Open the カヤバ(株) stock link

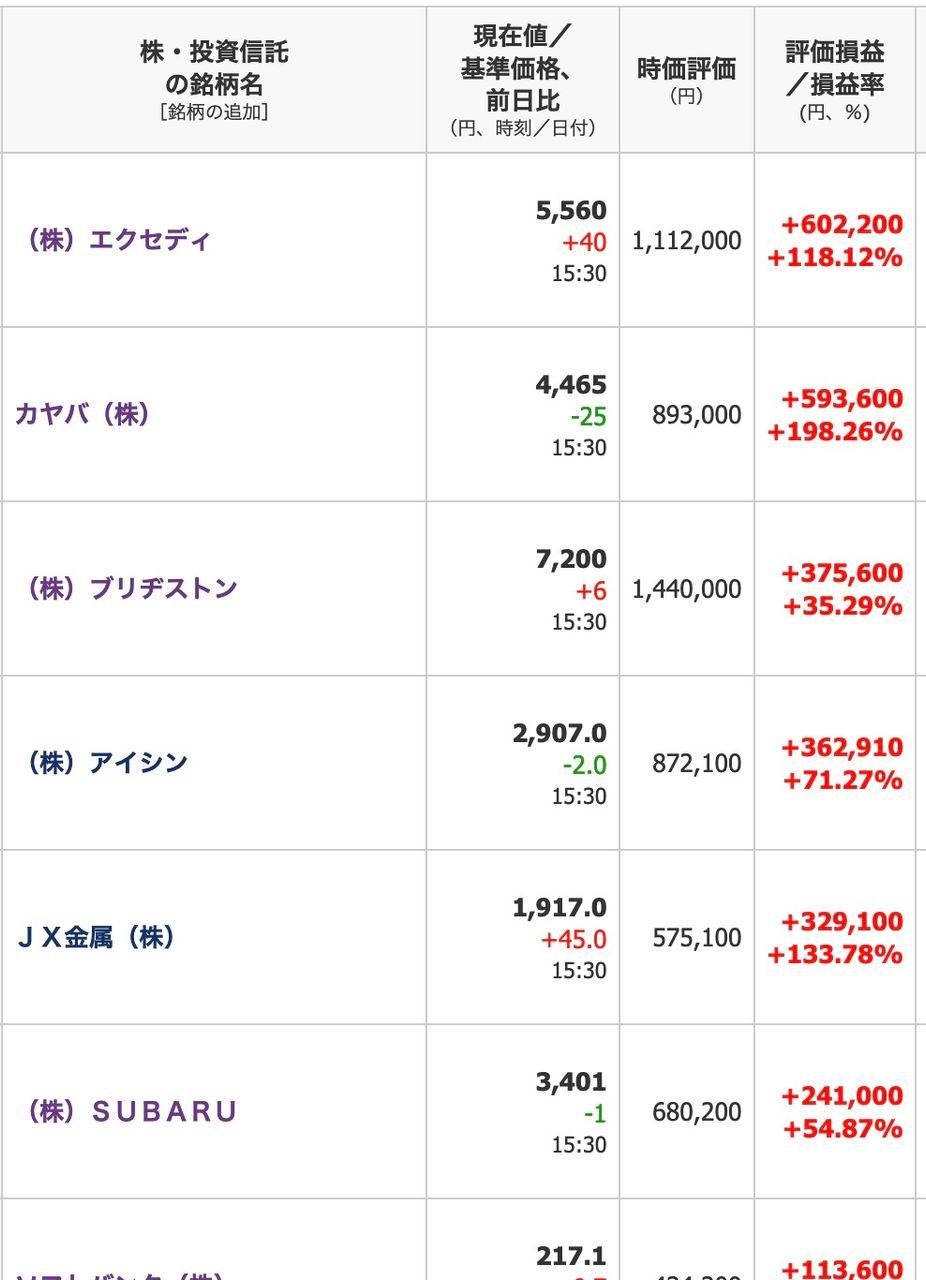82,414
